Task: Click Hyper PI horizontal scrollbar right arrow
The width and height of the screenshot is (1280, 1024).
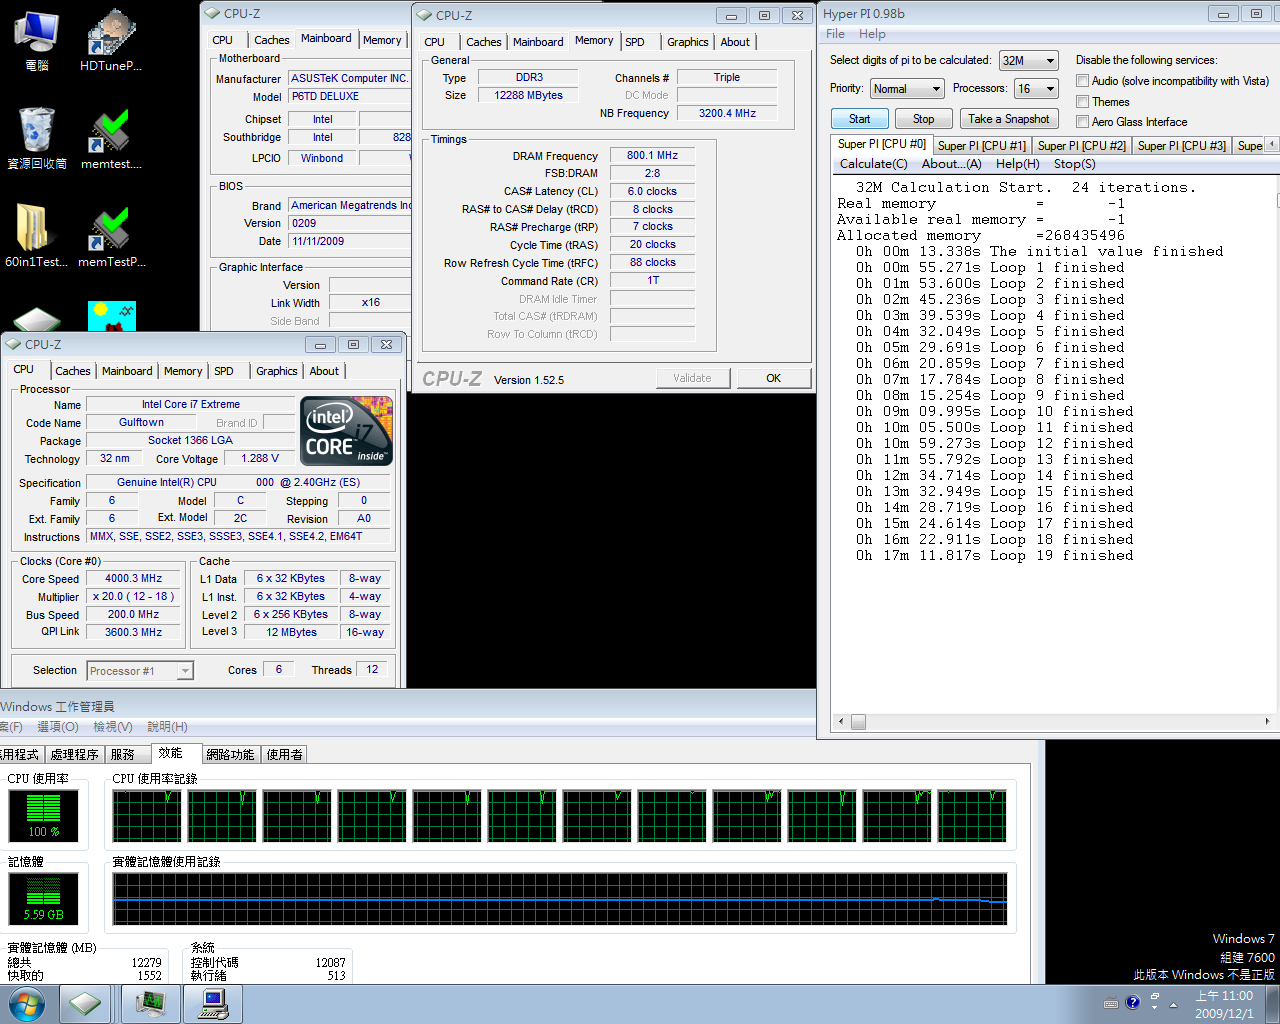Action: pos(1266,721)
